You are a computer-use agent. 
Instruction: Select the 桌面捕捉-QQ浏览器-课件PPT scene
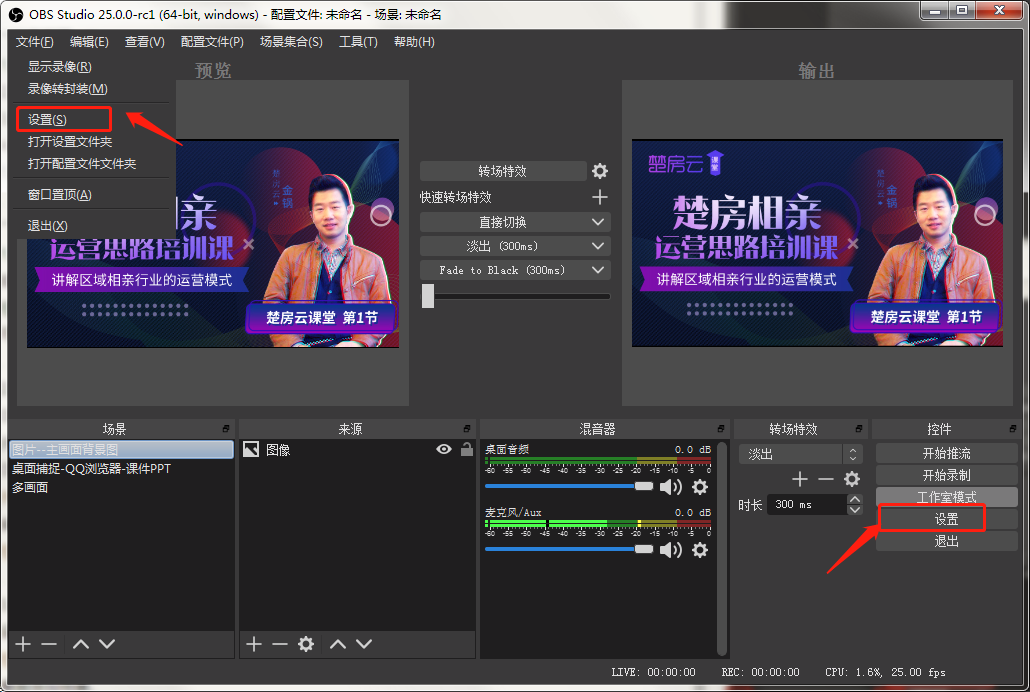coord(92,468)
